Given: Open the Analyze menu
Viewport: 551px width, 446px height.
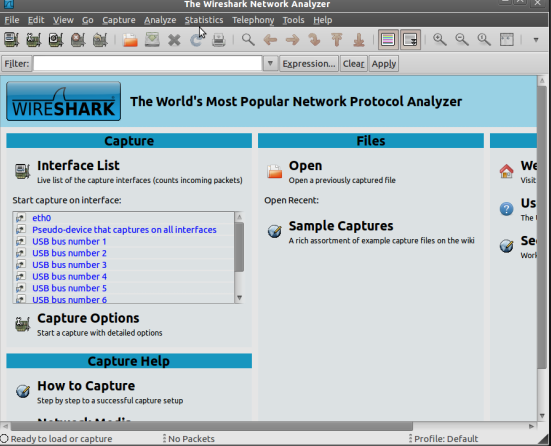Looking at the screenshot, I should (x=160, y=20).
